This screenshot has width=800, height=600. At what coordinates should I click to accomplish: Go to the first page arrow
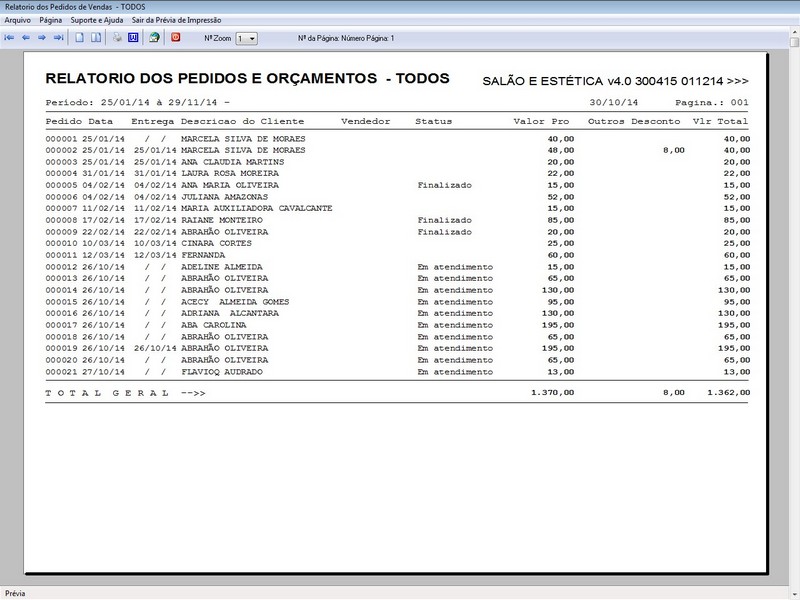[x=10, y=38]
